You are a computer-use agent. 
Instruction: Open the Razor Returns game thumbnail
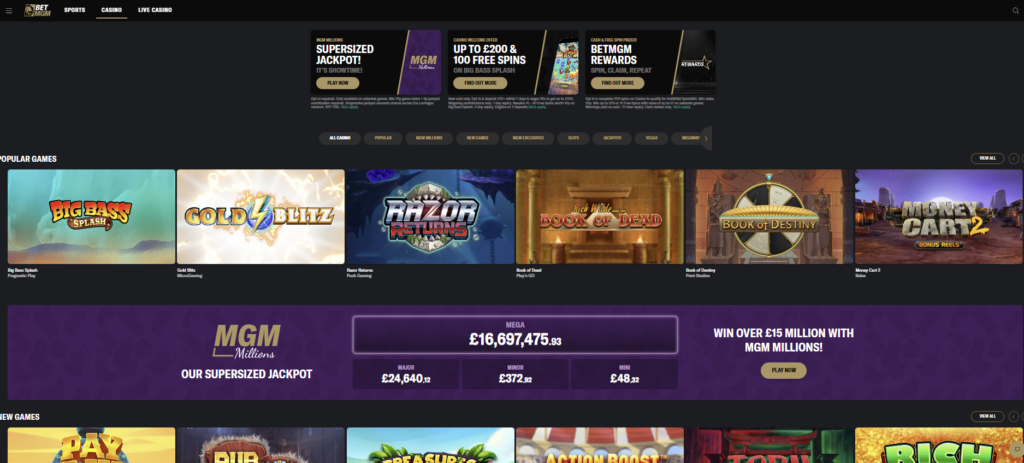(430, 217)
